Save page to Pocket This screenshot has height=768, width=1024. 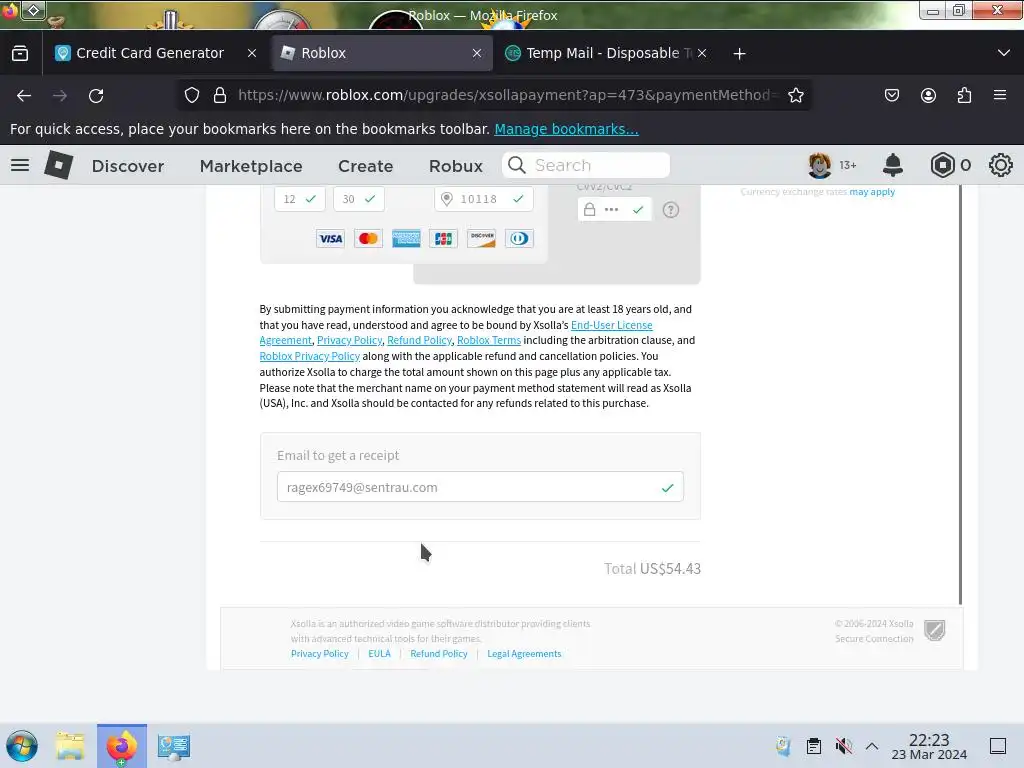[x=891, y=95]
